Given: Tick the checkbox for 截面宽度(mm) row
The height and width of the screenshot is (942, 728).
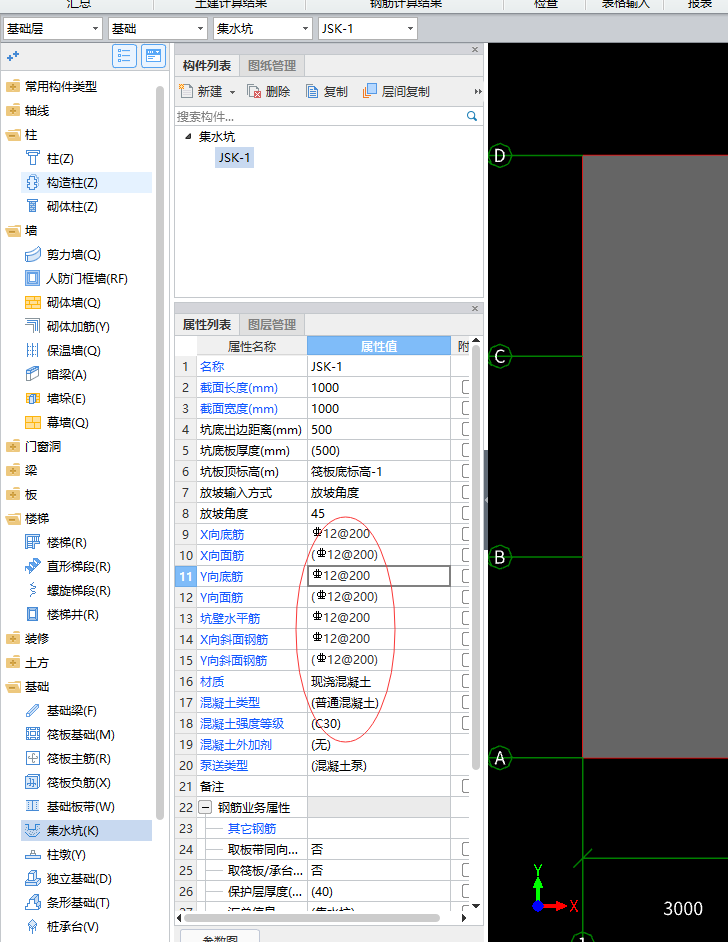Looking at the screenshot, I should click(466, 409).
